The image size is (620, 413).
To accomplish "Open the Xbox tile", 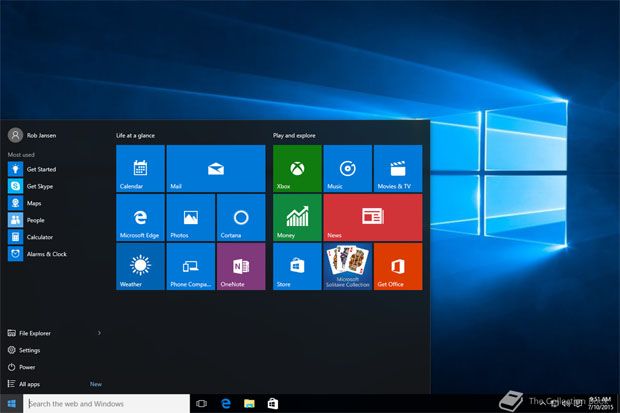I will [297, 169].
